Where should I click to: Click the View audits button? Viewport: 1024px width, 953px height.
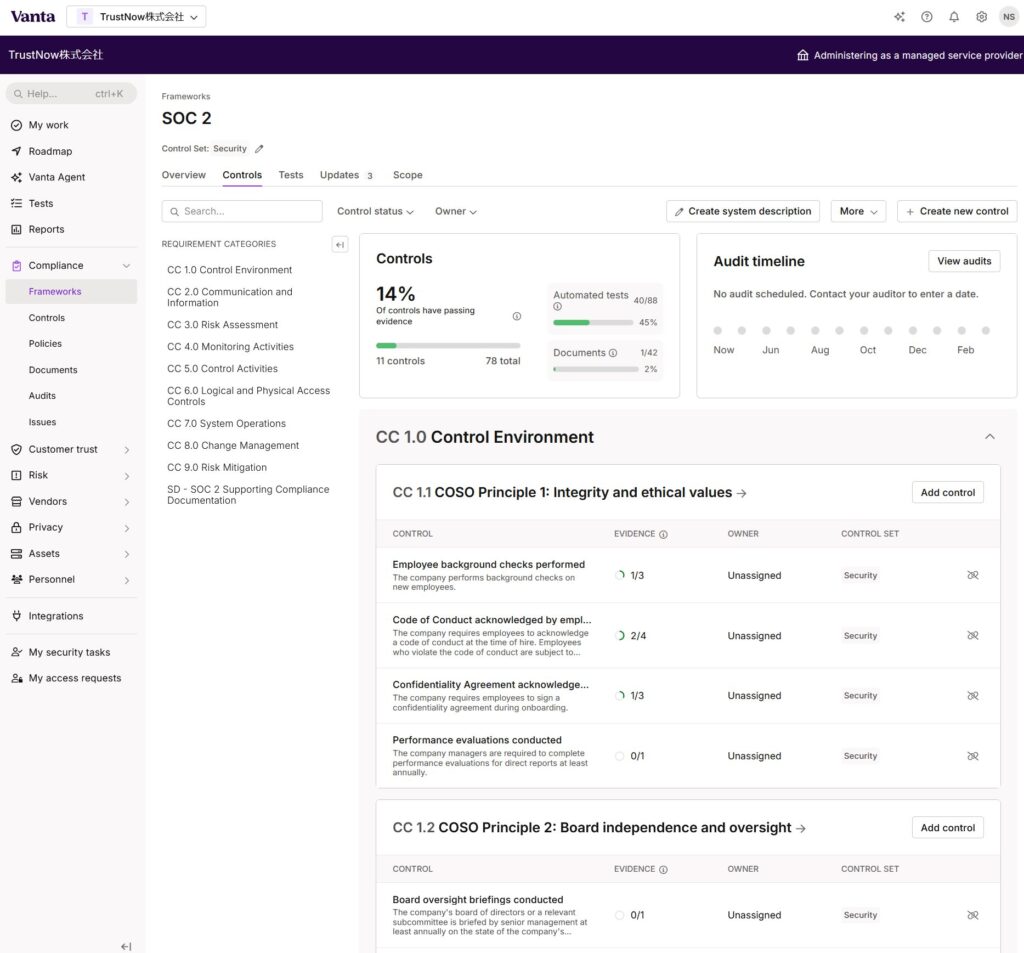click(964, 261)
